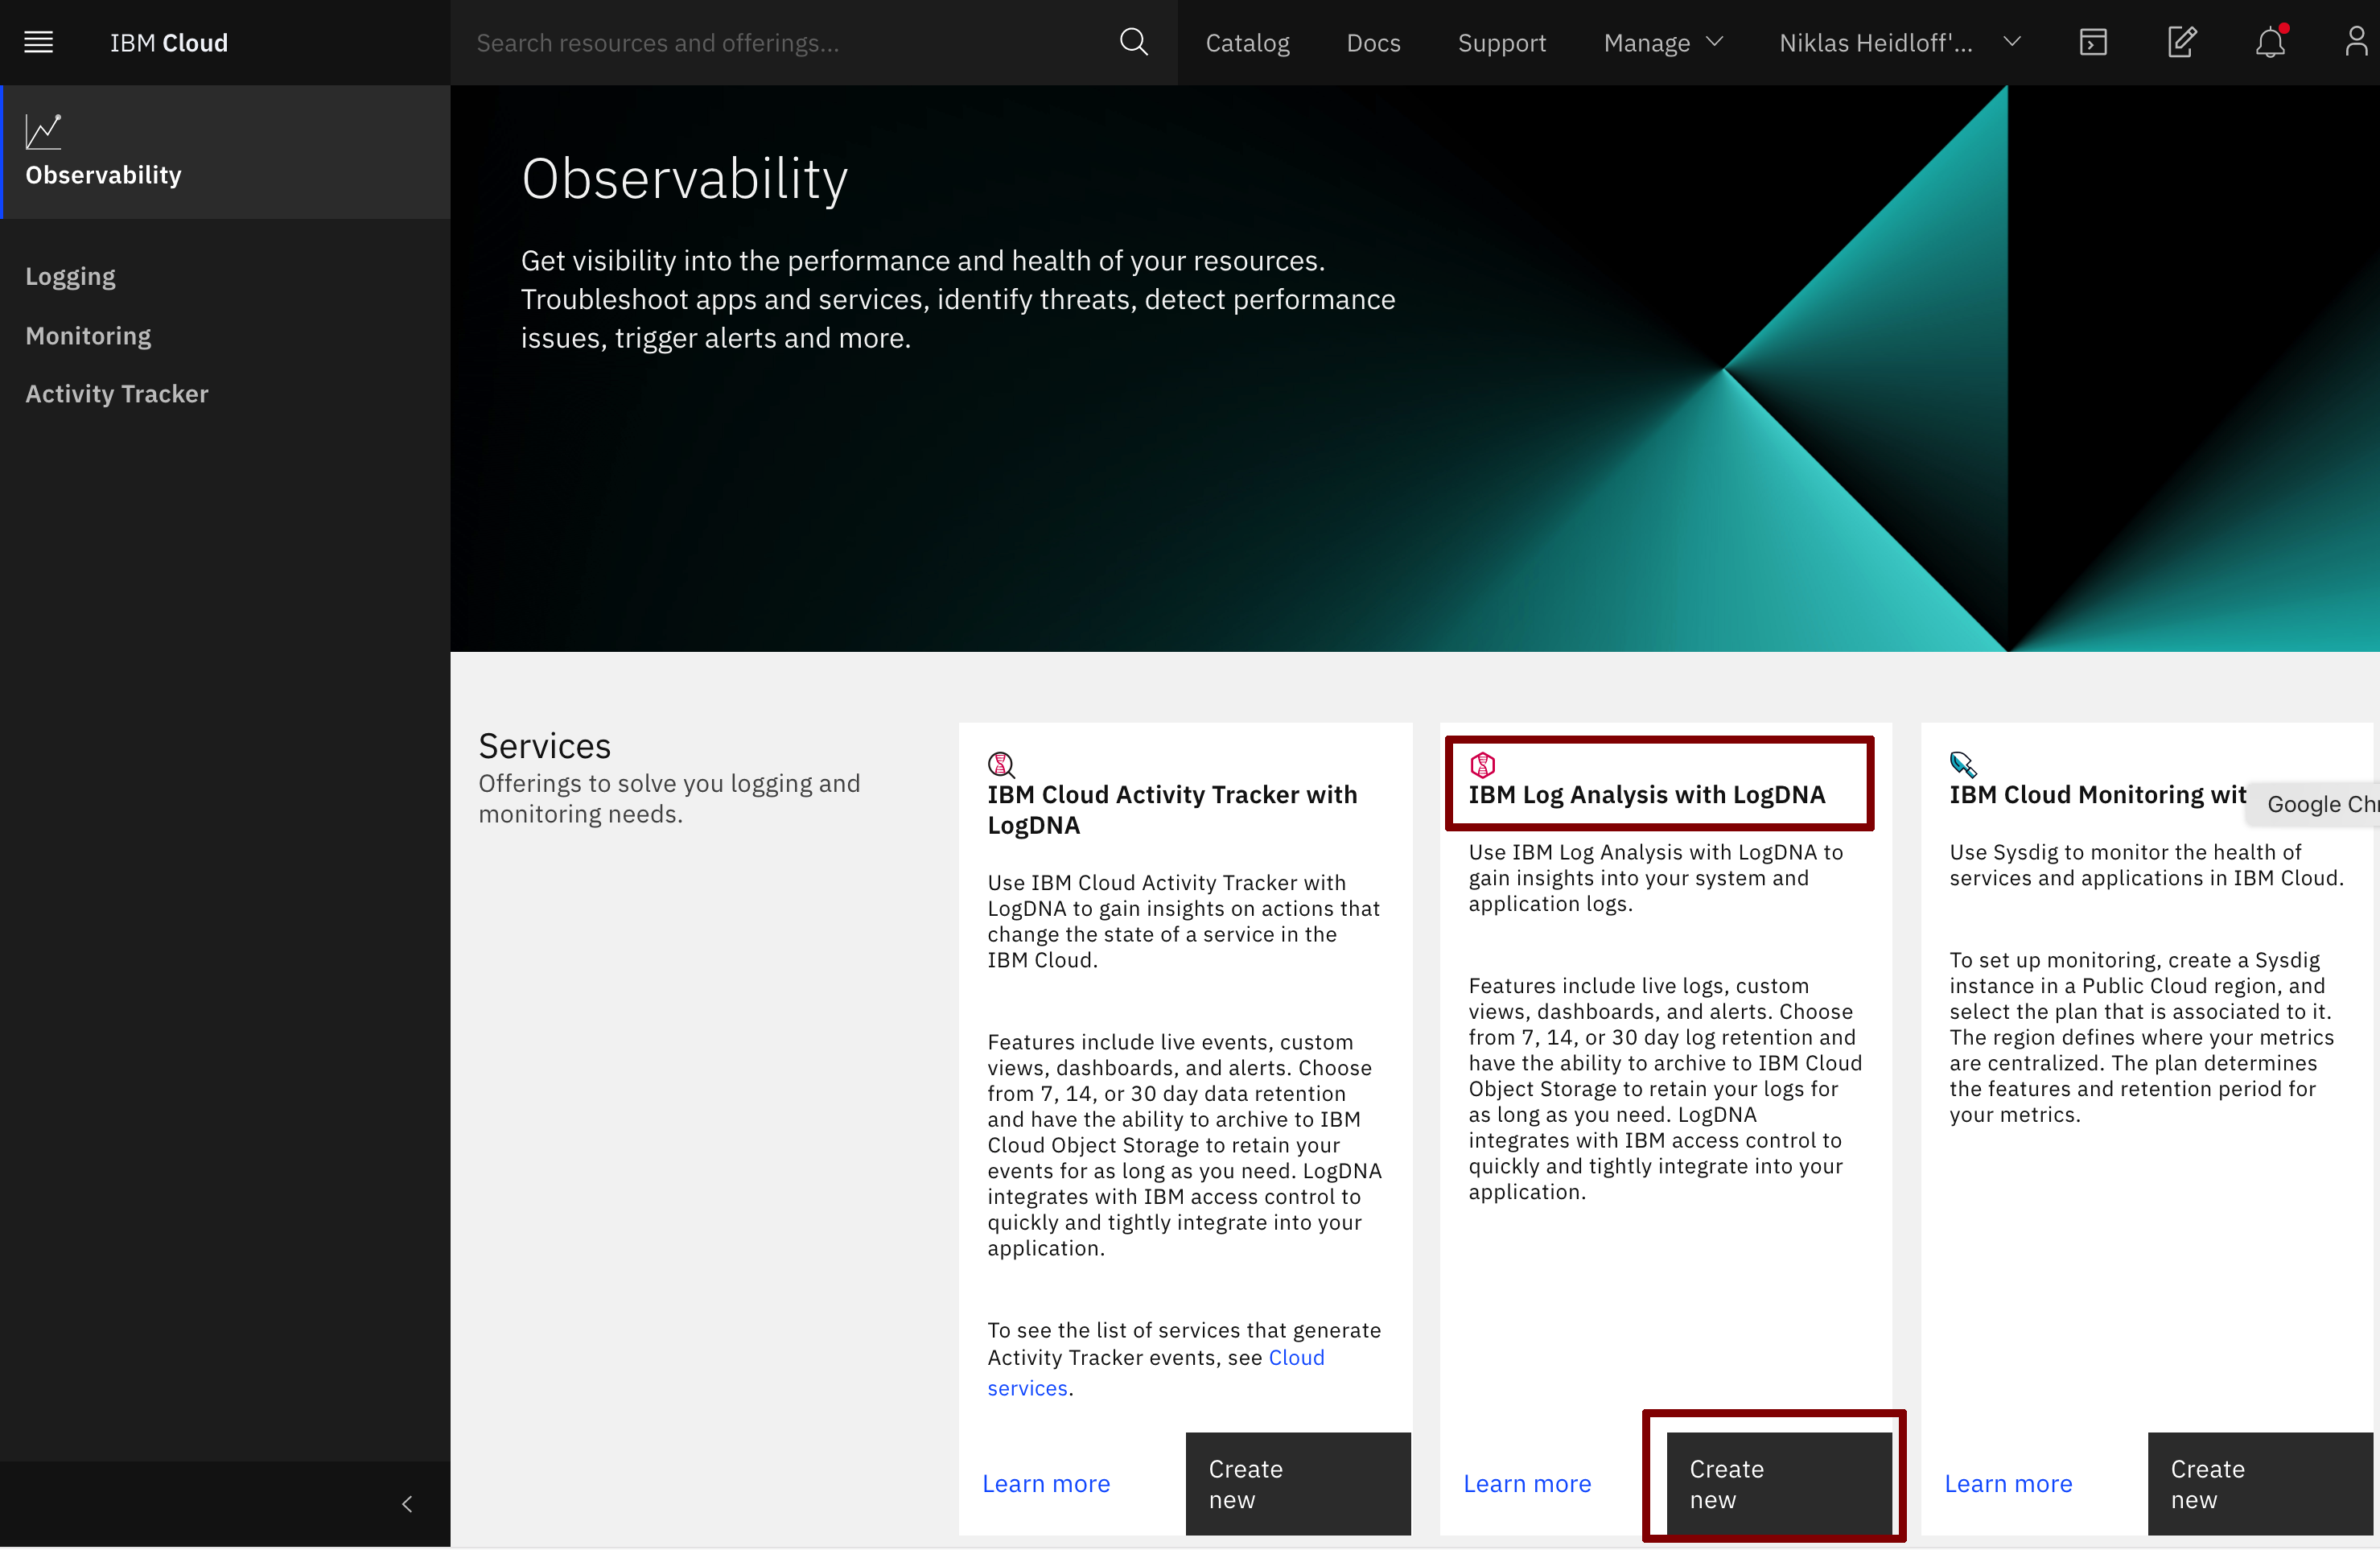Viewport: 2380px width, 1550px height.
Task: Click the Services section heading
Action: (544, 746)
